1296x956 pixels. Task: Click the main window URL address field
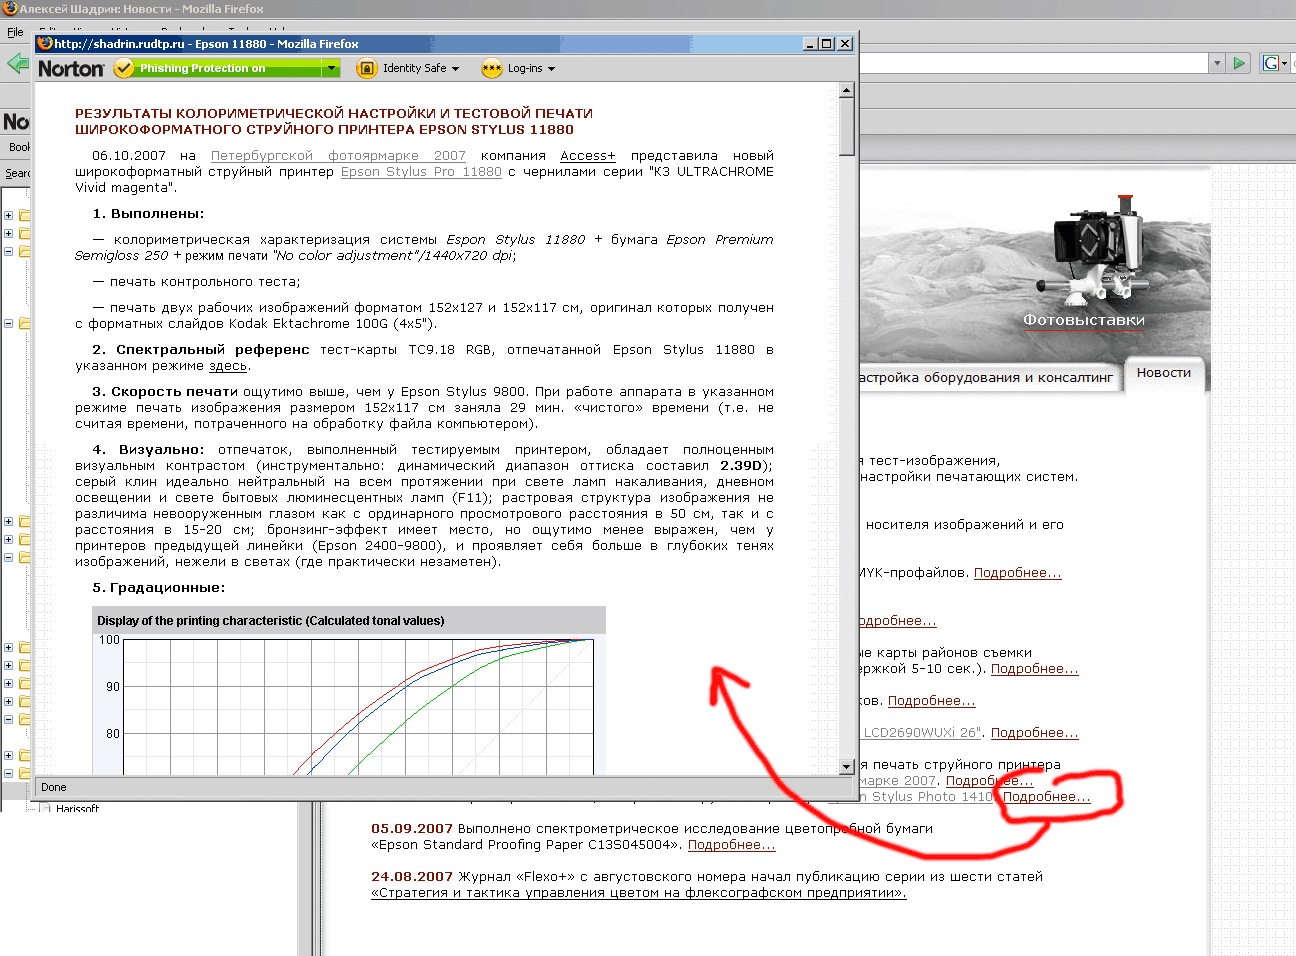tap(1033, 63)
